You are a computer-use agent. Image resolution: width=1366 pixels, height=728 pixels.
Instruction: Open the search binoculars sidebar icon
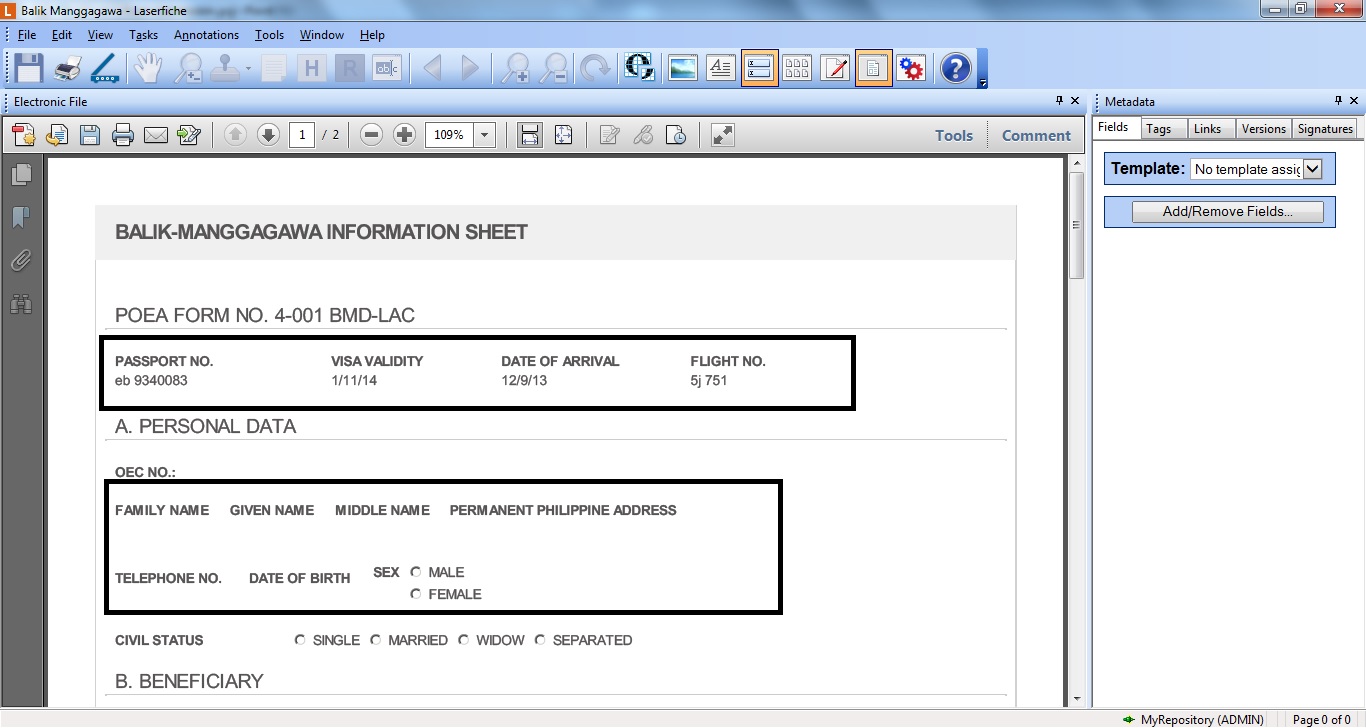click(x=21, y=303)
